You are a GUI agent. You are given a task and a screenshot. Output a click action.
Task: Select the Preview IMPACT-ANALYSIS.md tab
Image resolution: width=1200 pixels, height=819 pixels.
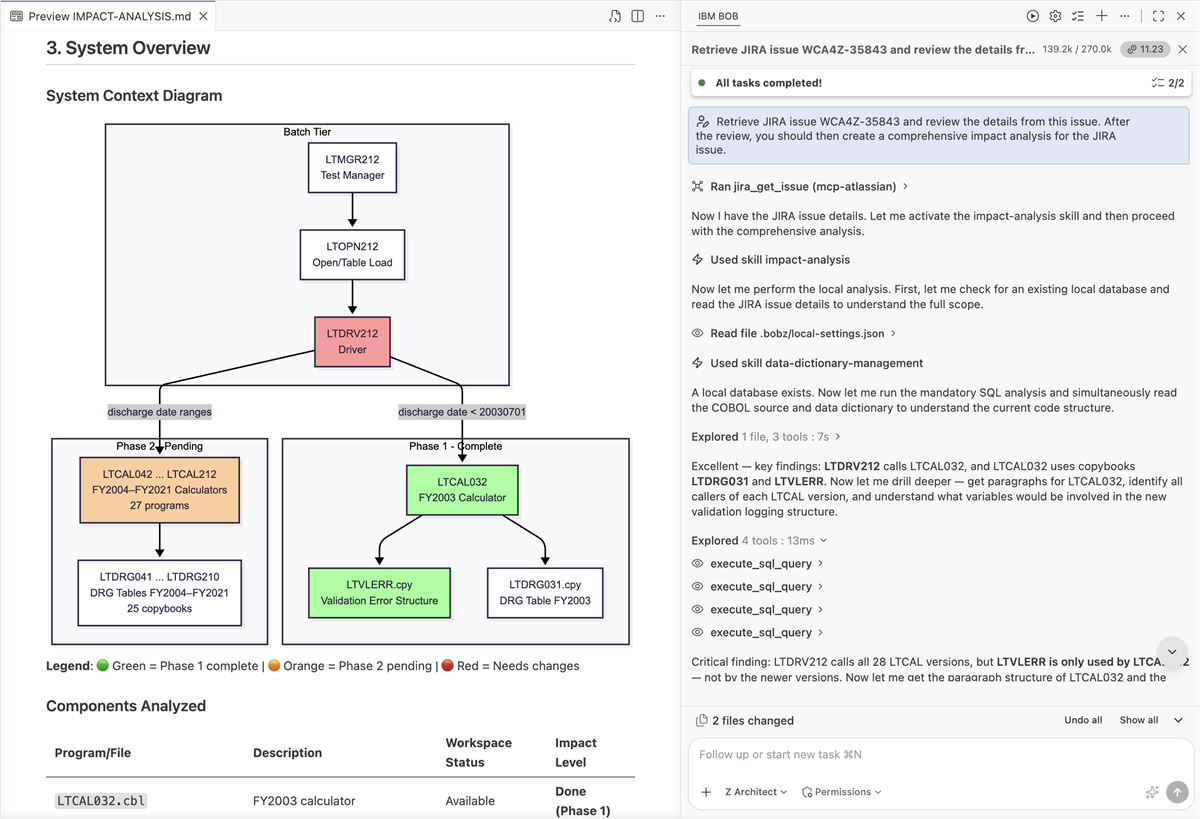(108, 16)
